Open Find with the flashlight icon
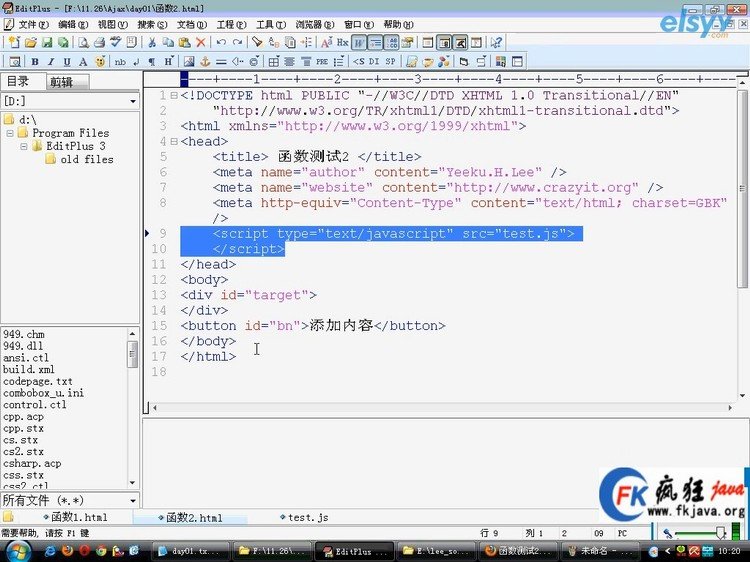The image size is (750, 562). [x=257, y=43]
